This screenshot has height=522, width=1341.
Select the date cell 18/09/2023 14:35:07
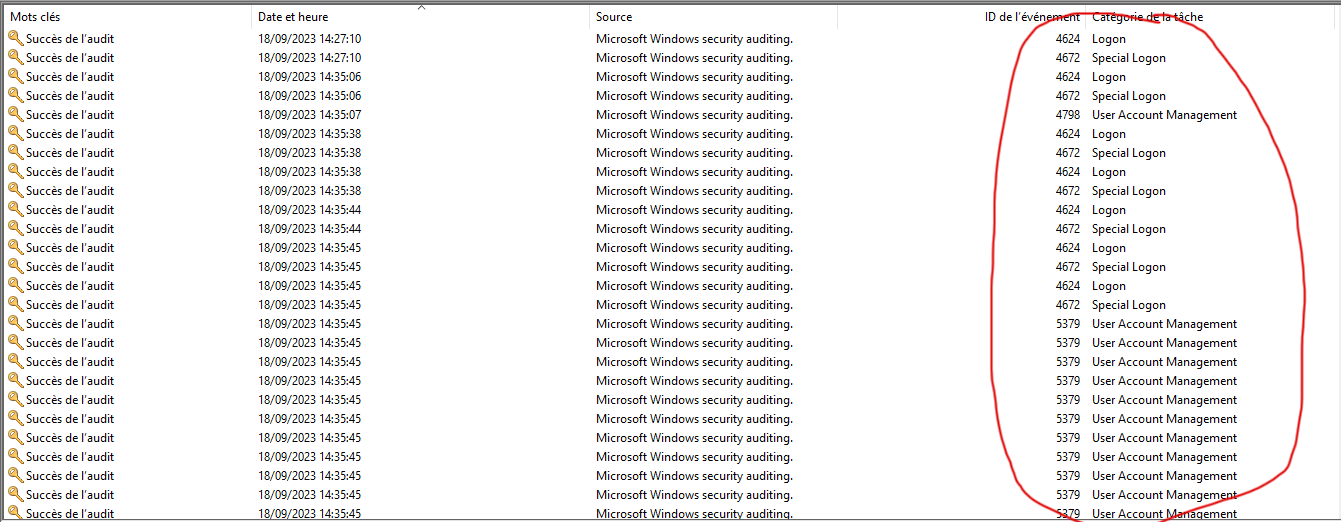(309, 115)
